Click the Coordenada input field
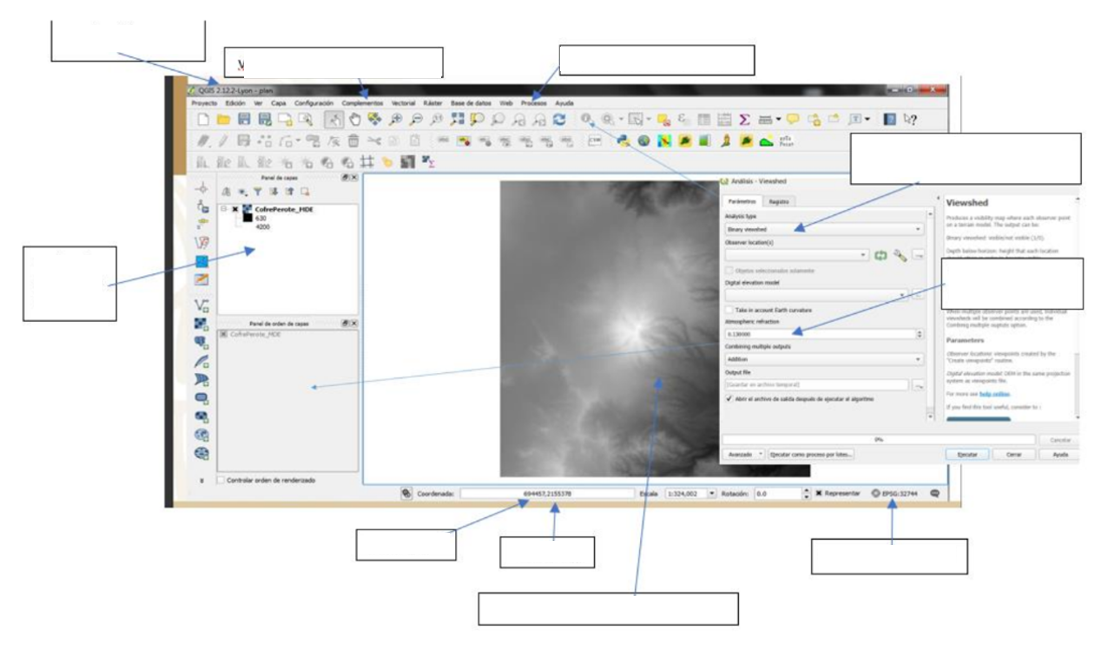This screenshot has height=645, width=1094. [x=547, y=494]
